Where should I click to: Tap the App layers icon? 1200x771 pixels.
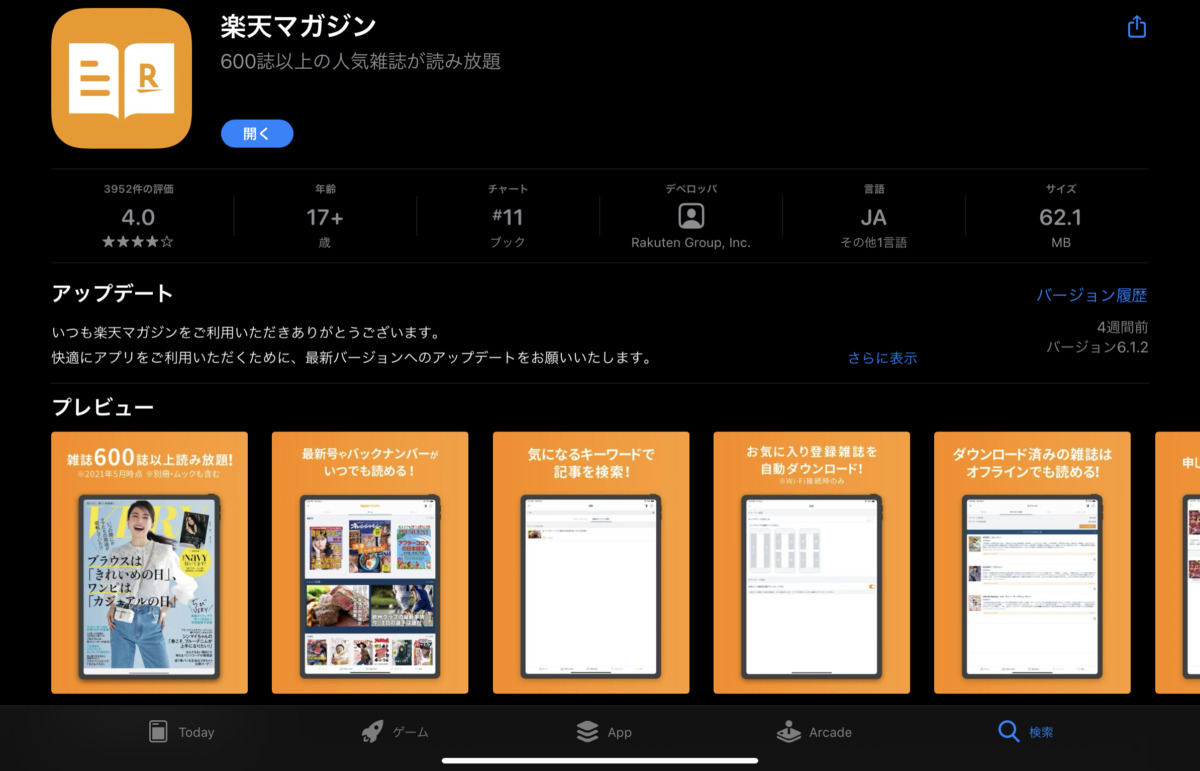pyautogui.click(x=588, y=731)
